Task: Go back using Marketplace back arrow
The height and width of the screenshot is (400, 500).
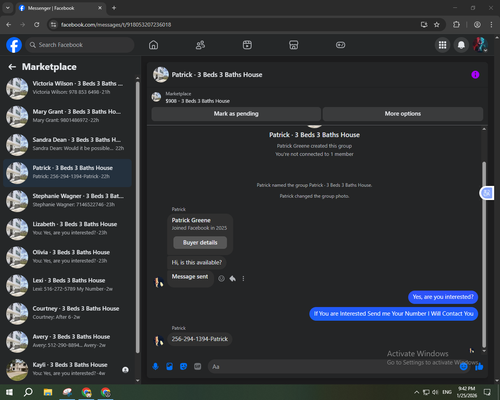Action: (x=12, y=67)
